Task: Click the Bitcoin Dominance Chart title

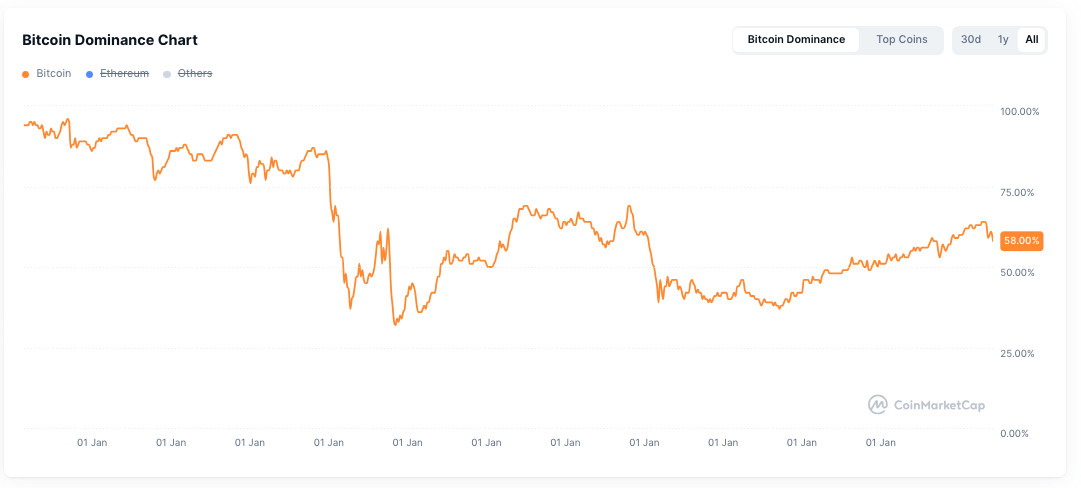Action: (110, 40)
